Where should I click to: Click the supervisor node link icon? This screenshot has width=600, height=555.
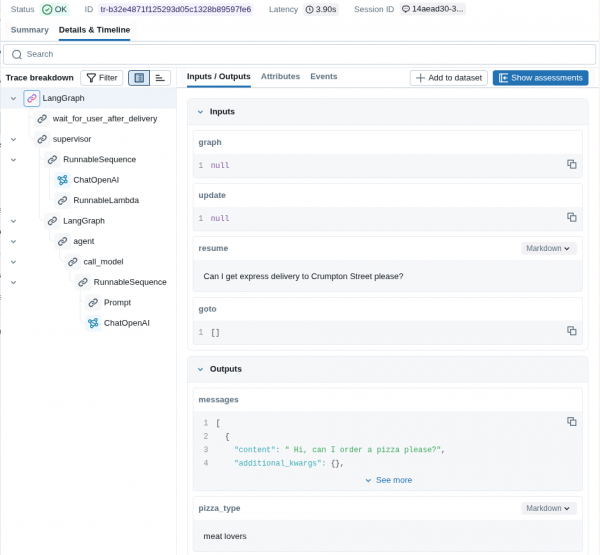coord(42,139)
